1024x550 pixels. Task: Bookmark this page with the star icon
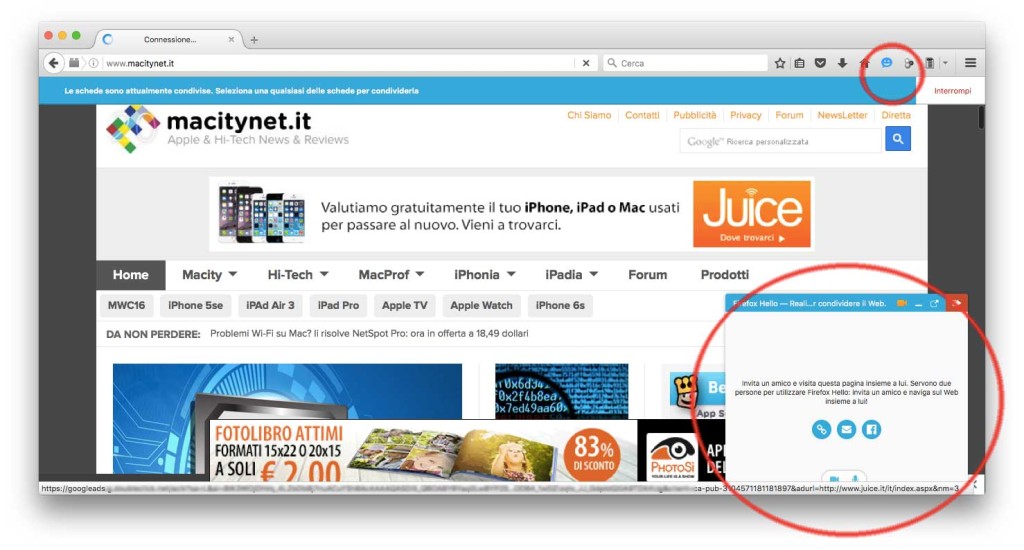click(x=780, y=63)
